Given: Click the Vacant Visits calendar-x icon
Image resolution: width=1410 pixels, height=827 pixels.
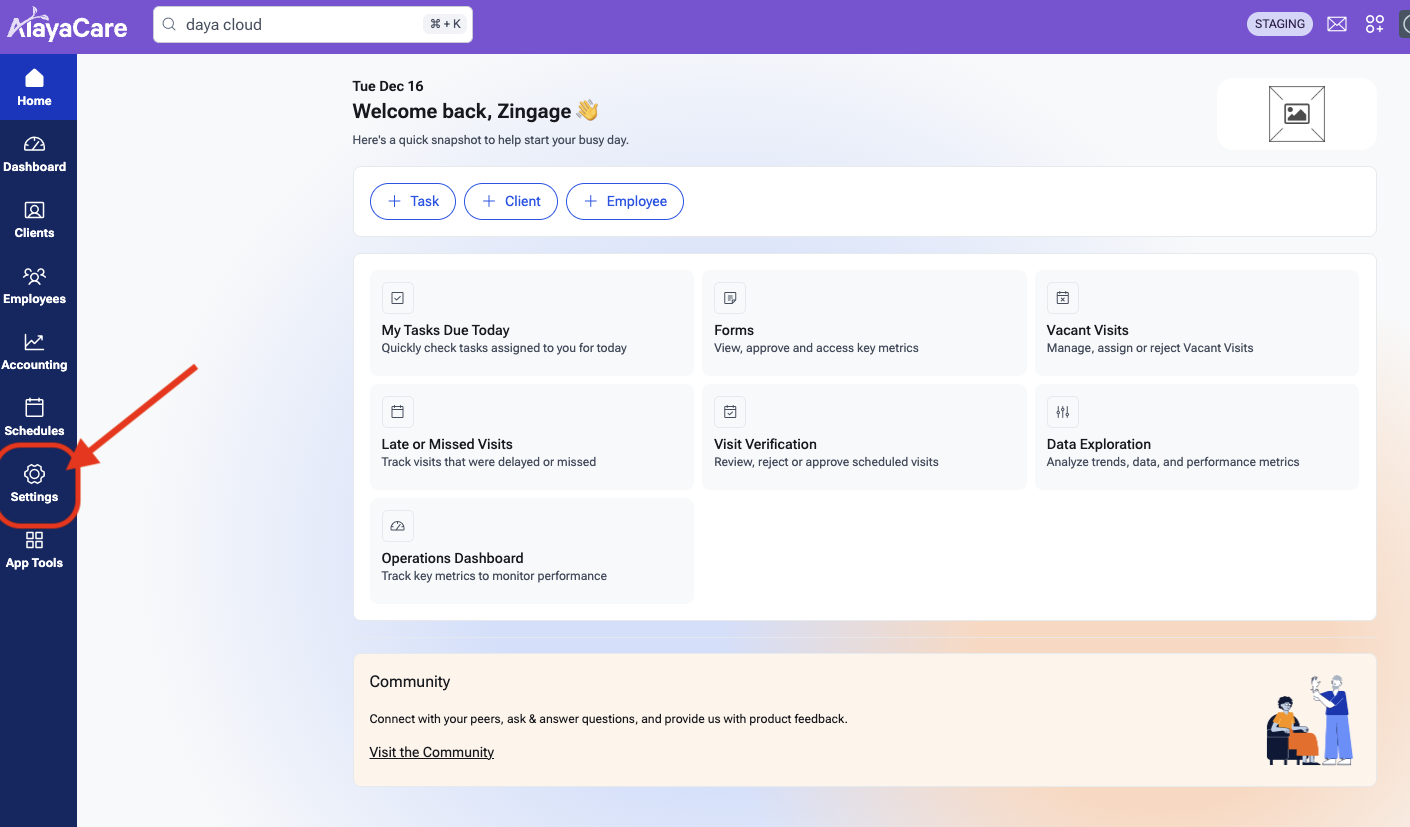Looking at the screenshot, I should 1062,298.
